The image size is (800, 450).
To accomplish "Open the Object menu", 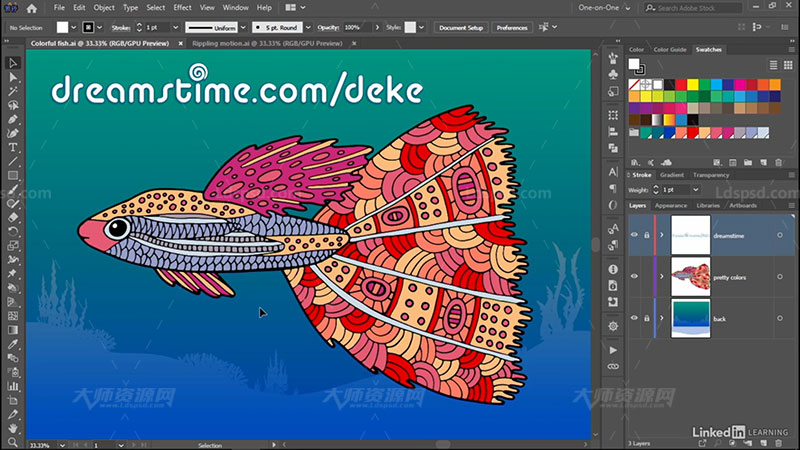I will (104, 8).
